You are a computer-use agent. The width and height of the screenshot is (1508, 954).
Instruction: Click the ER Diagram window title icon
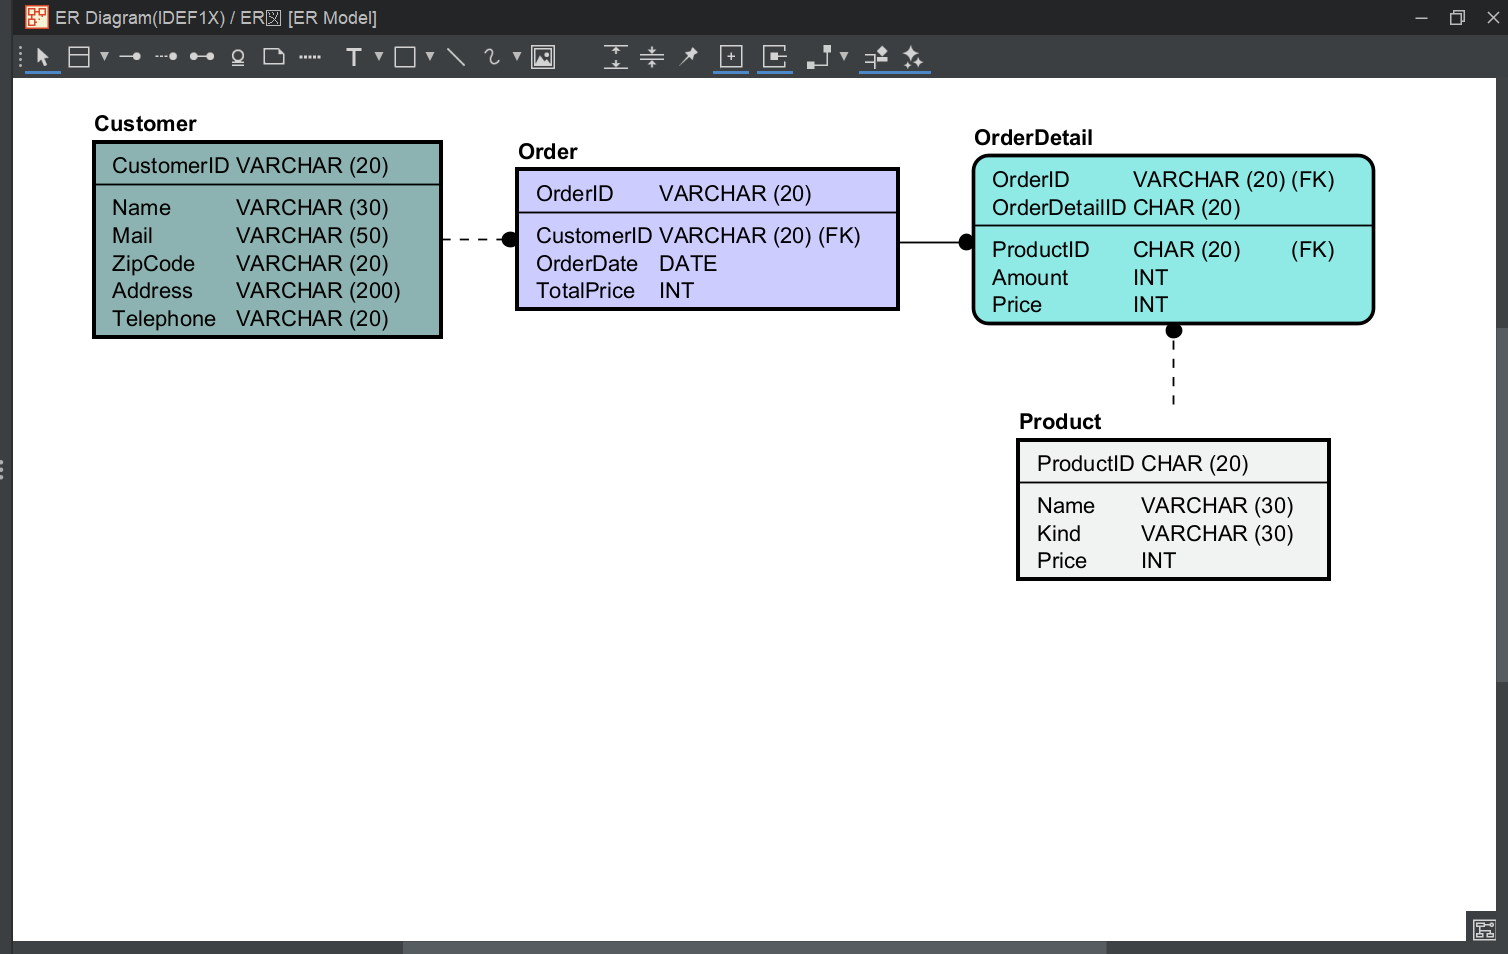(37, 17)
